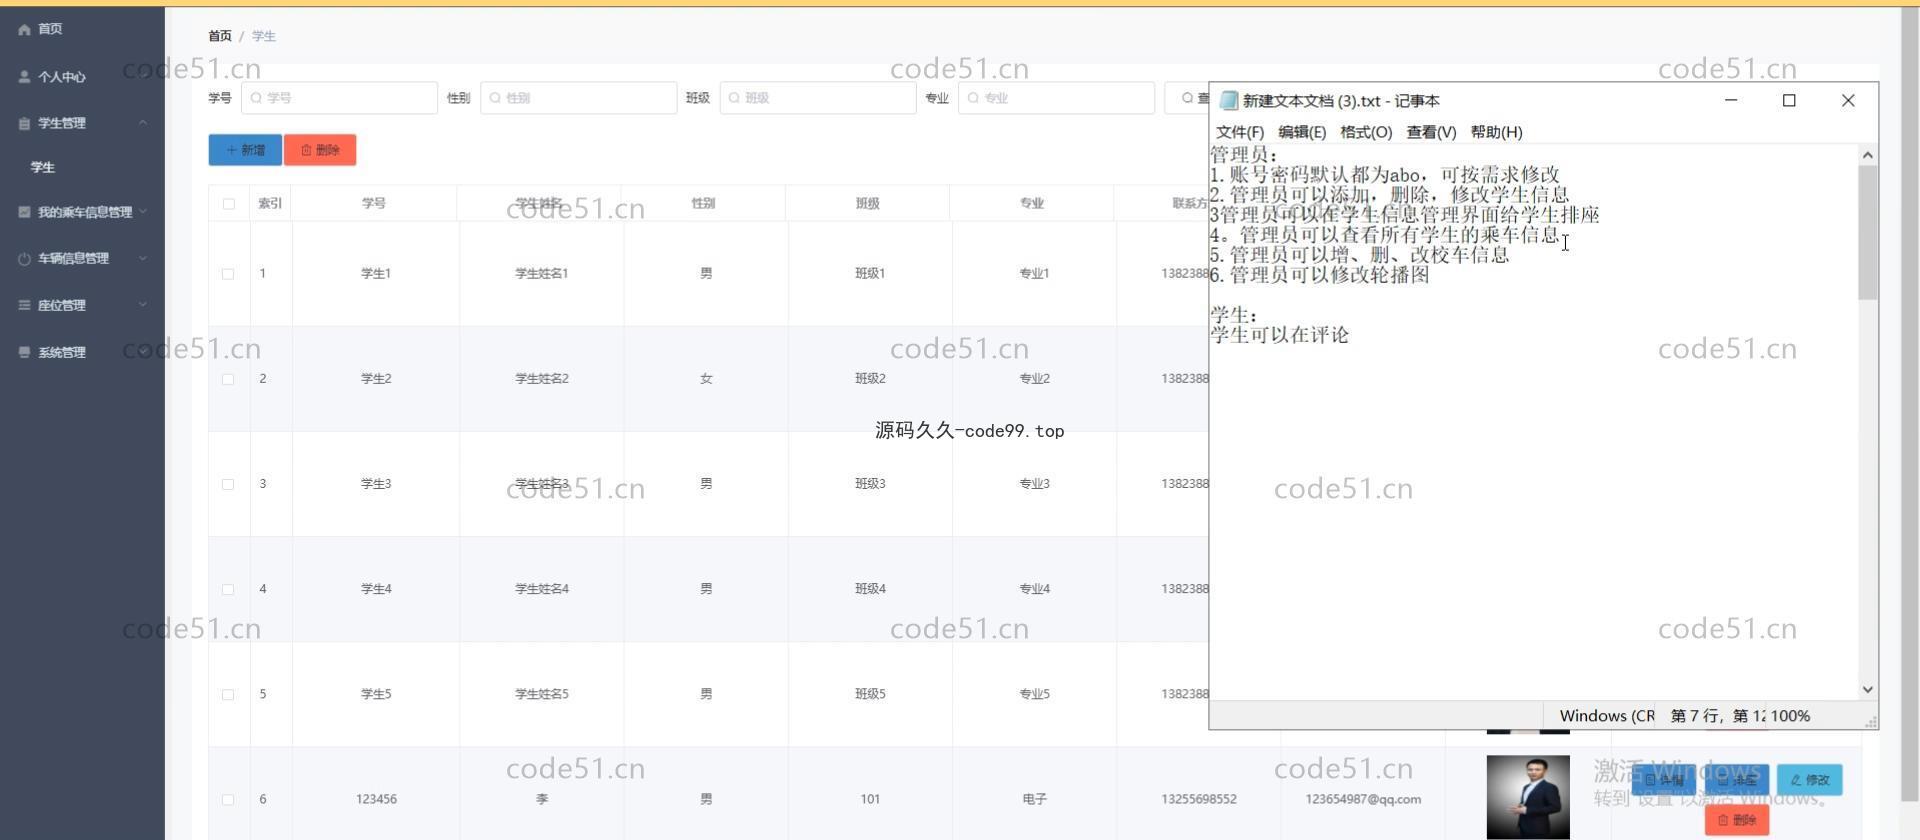Click the Notepad scroll down arrow
Viewport: 1920px width, 840px height.
tap(1867, 690)
